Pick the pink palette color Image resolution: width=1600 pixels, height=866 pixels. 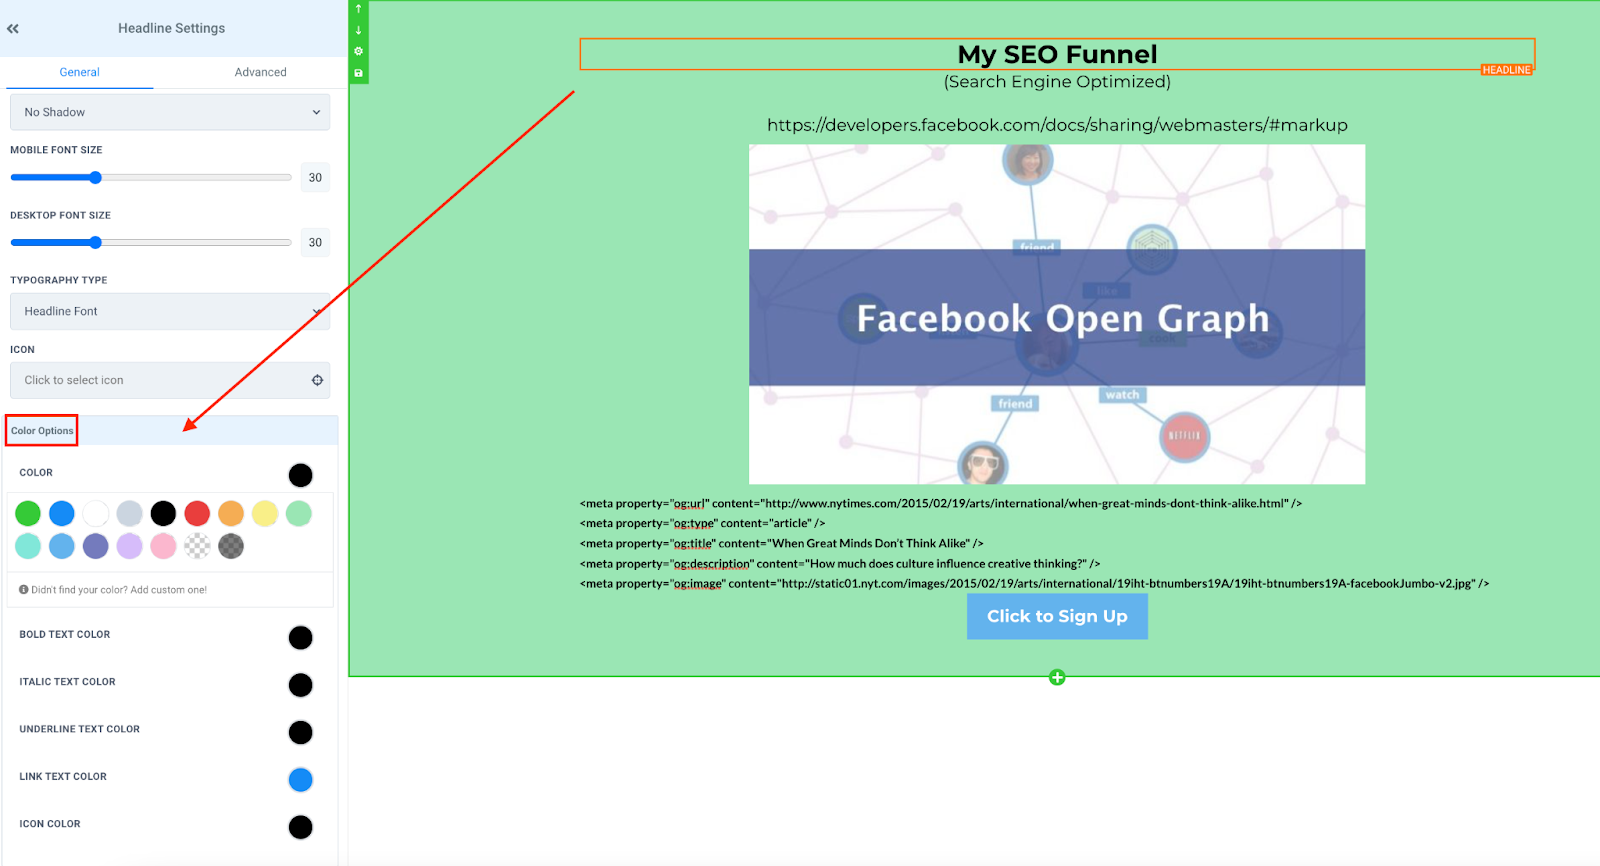click(x=163, y=546)
